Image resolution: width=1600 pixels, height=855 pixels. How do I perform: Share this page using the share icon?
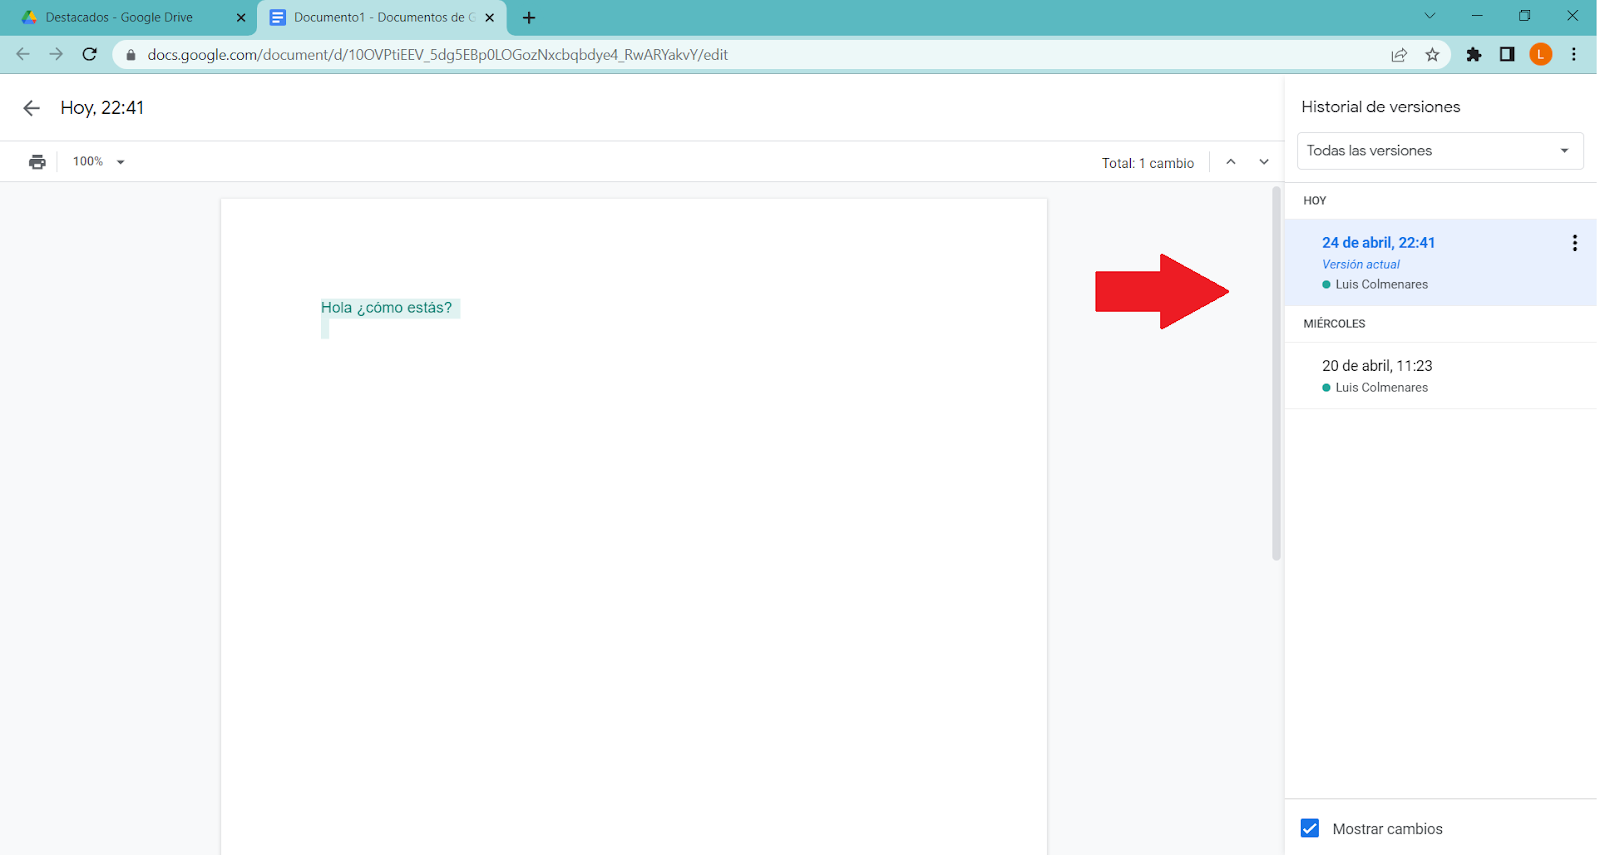[x=1399, y=55]
